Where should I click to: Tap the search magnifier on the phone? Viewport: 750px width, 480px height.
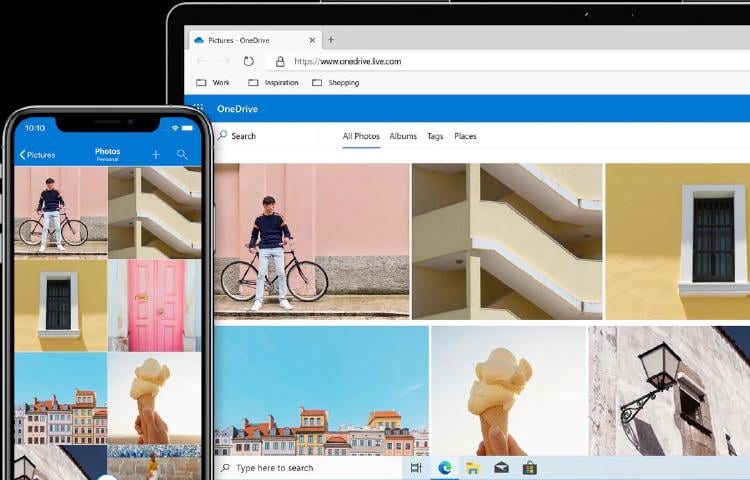click(x=182, y=155)
